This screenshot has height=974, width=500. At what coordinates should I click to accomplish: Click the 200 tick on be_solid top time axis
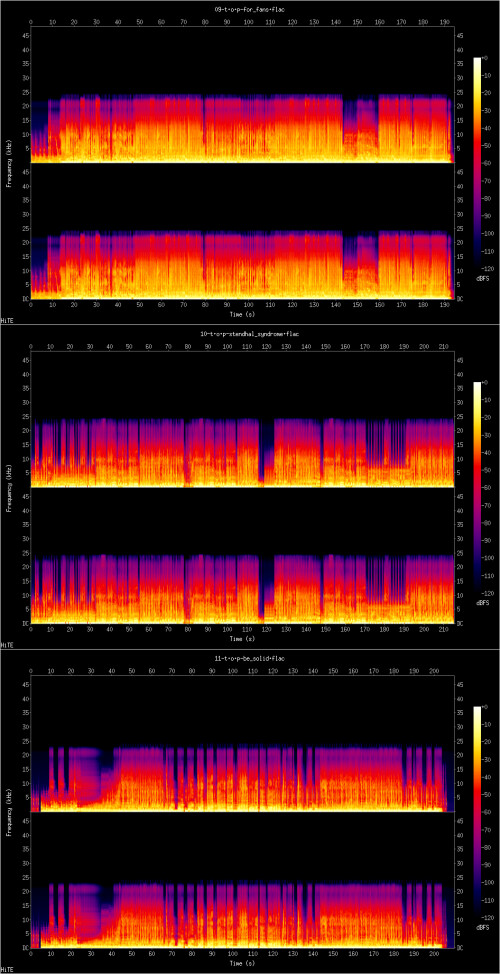(433, 671)
